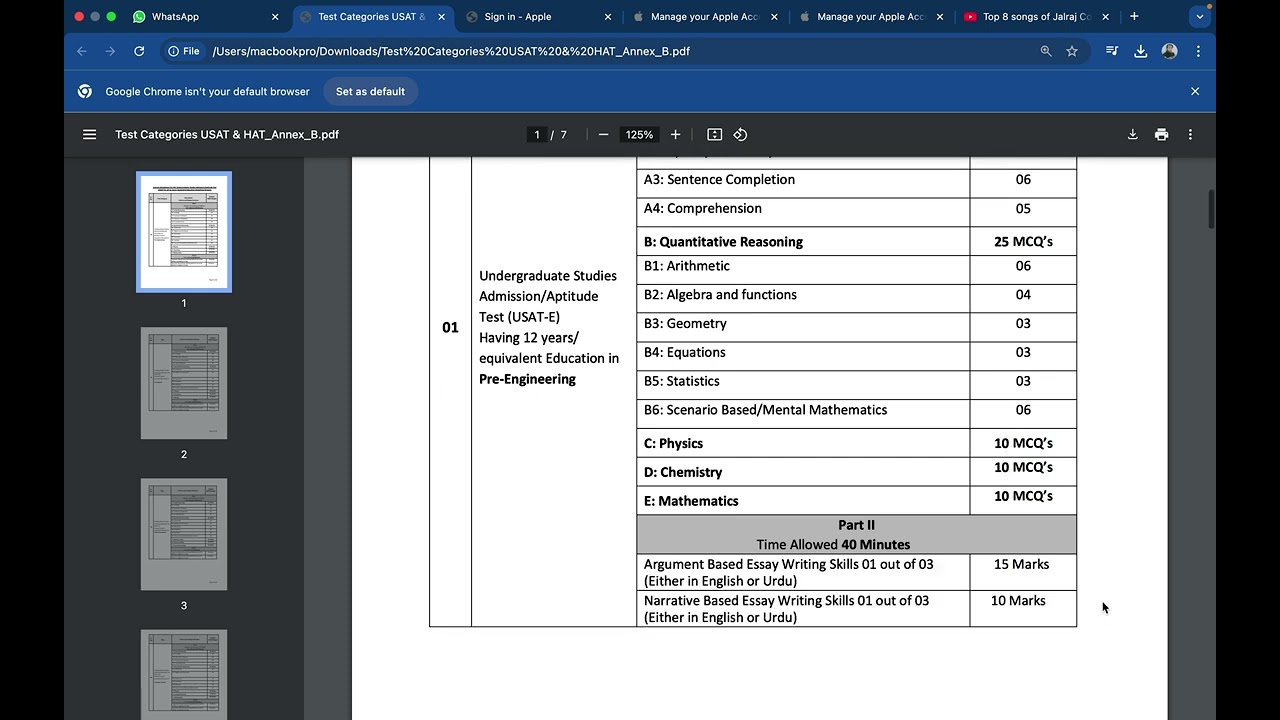Open the PDF viewer sidebar menu icon
1280x720 pixels.
pyautogui.click(x=89, y=134)
